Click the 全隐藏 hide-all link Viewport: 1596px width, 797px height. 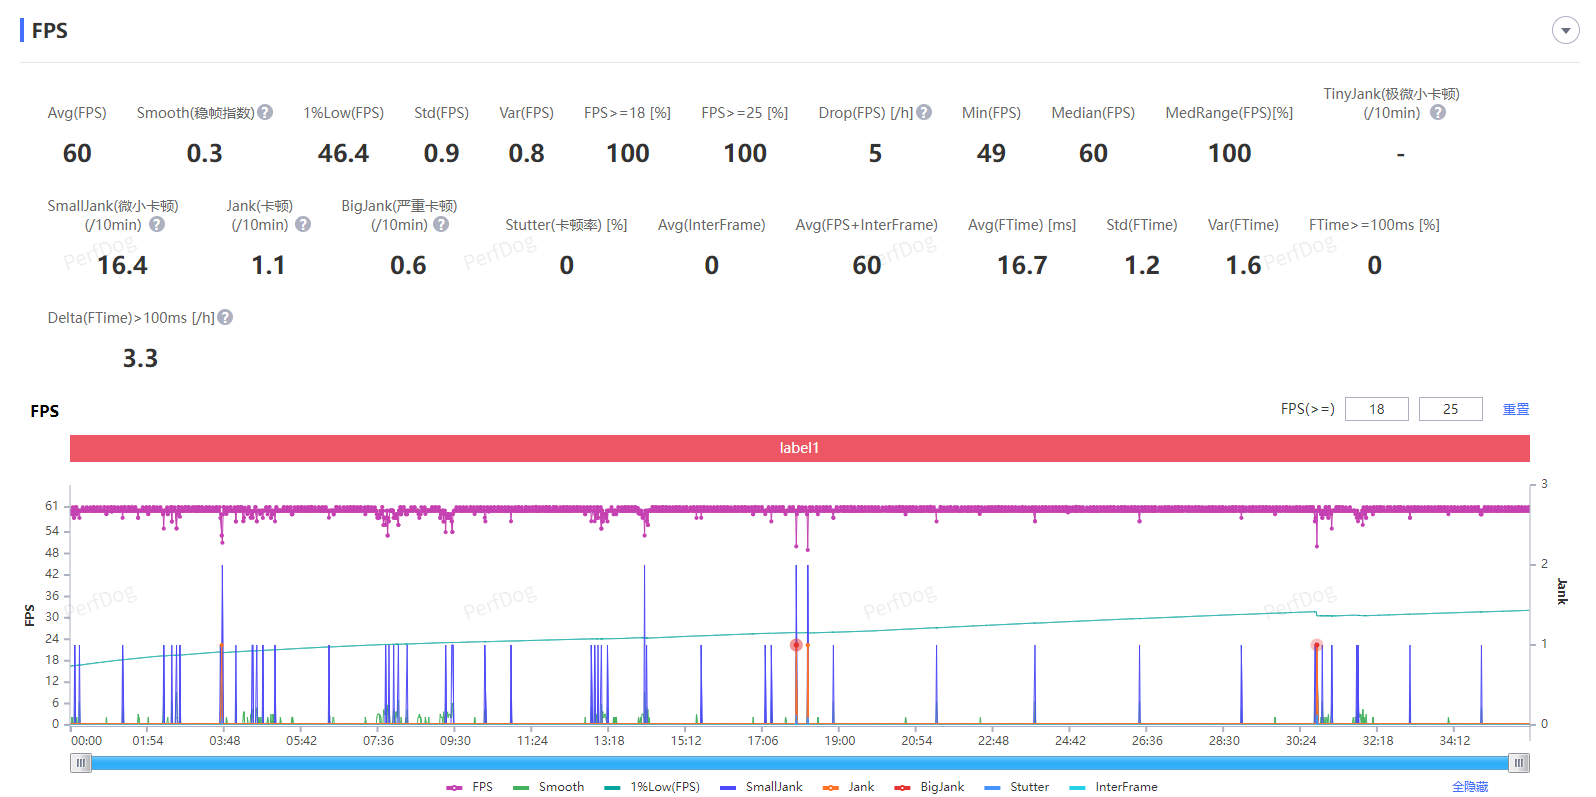[1470, 787]
